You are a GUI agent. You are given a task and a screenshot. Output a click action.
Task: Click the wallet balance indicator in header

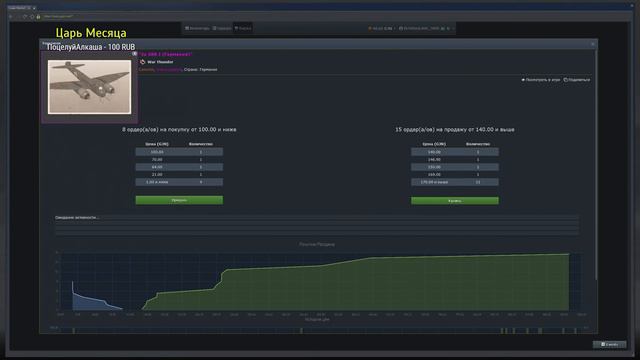pos(381,29)
